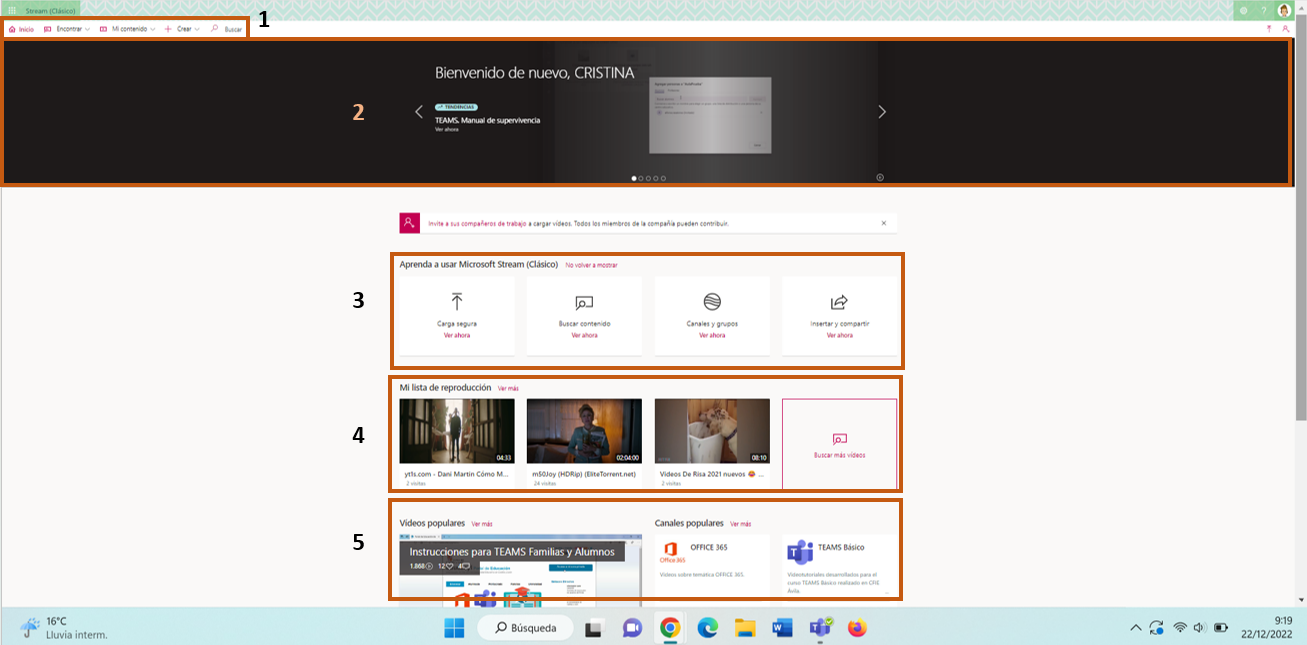Viewport: 1307px width, 645px height.
Task: Pause the carousel autoplay button
Action: pyautogui.click(x=880, y=177)
